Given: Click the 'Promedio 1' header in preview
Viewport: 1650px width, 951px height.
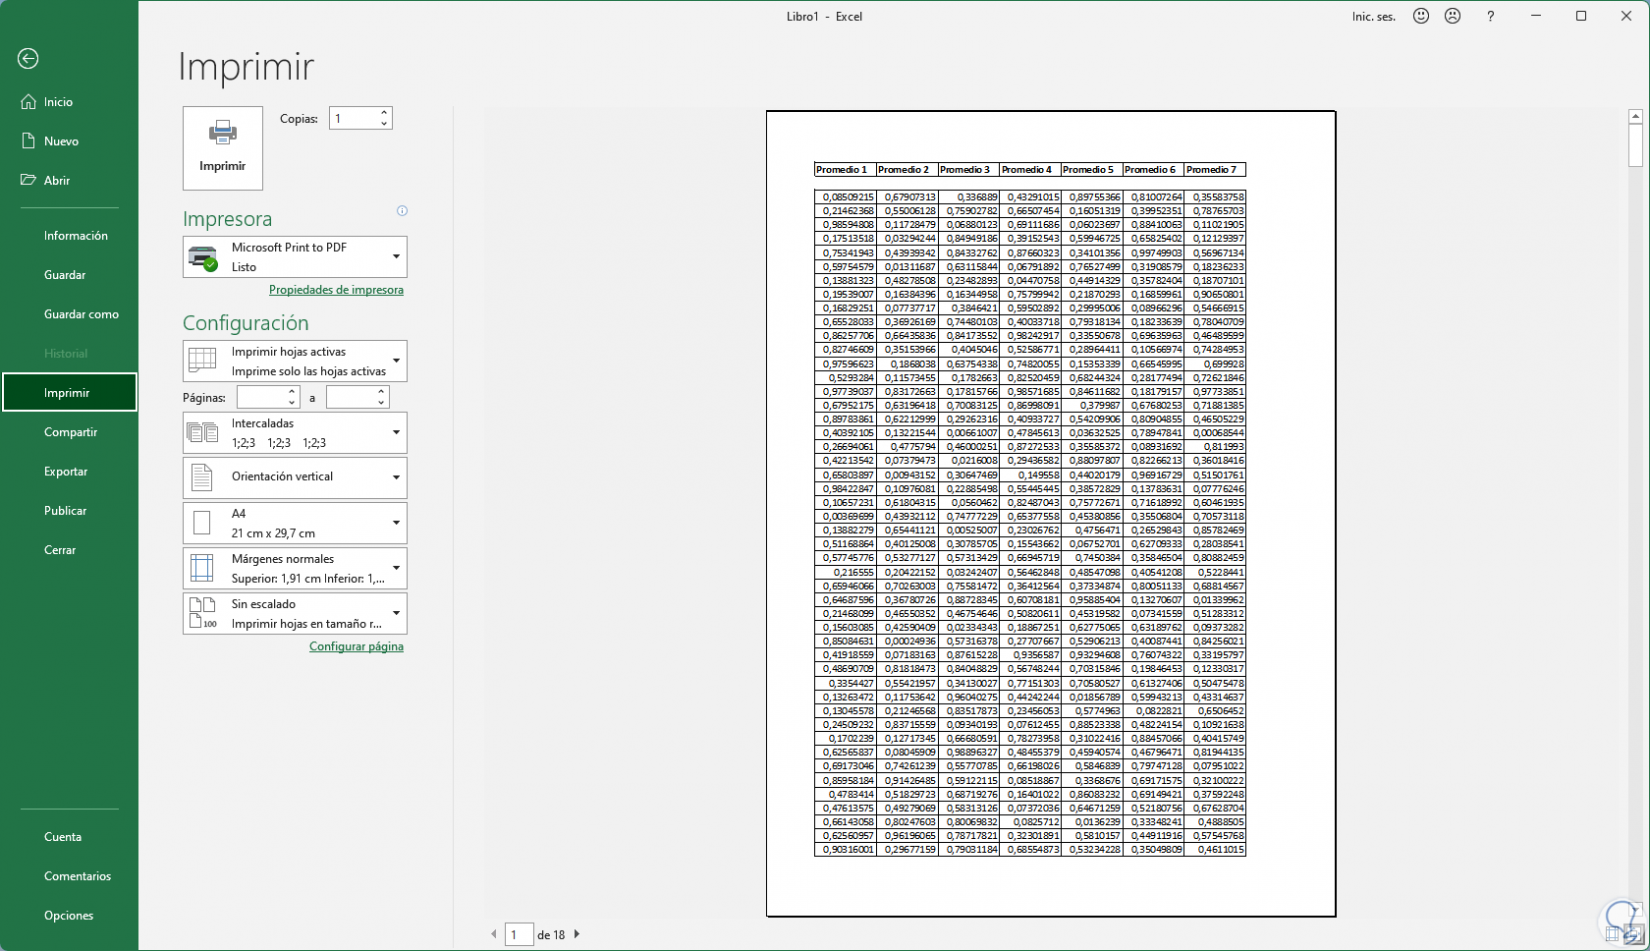Looking at the screenshot, I should (842, 170).
